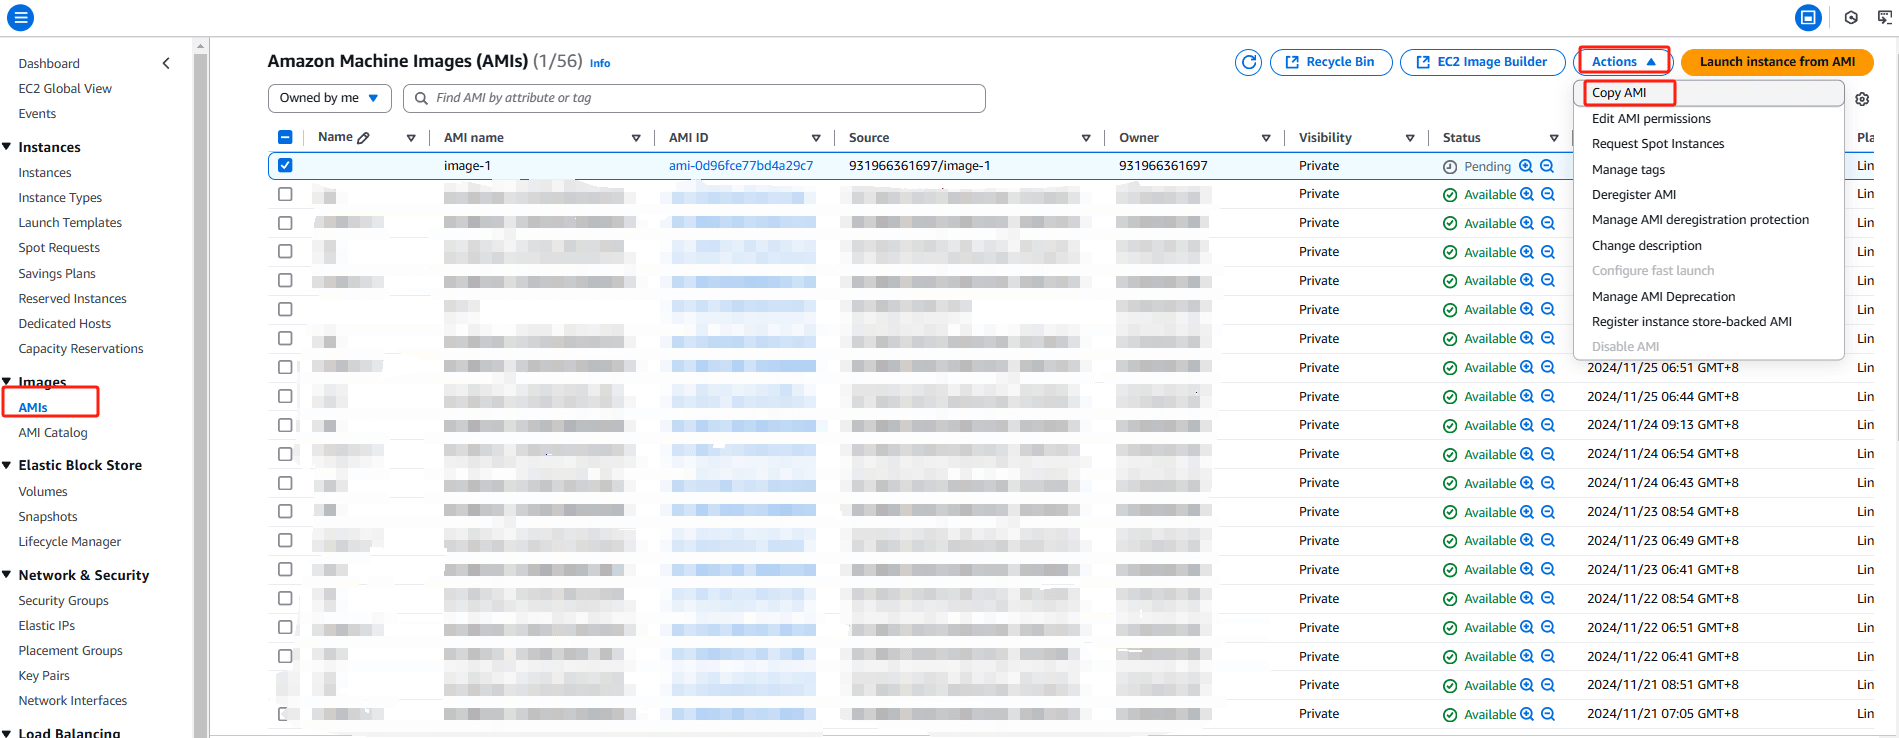
Task: Open the Info link beside the title
Action: pyautogui.click(x=600, y=63)
